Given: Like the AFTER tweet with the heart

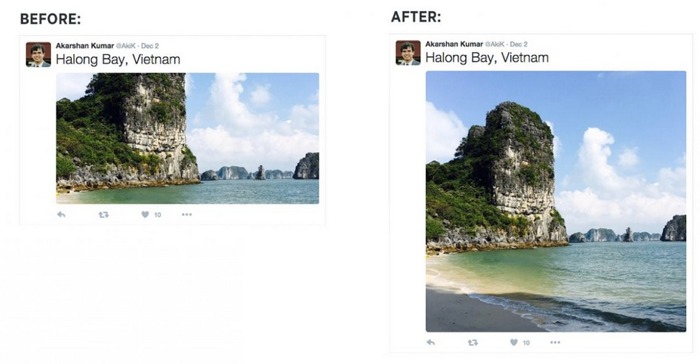Looking at the screenshot, I should [x=514, y=342].
